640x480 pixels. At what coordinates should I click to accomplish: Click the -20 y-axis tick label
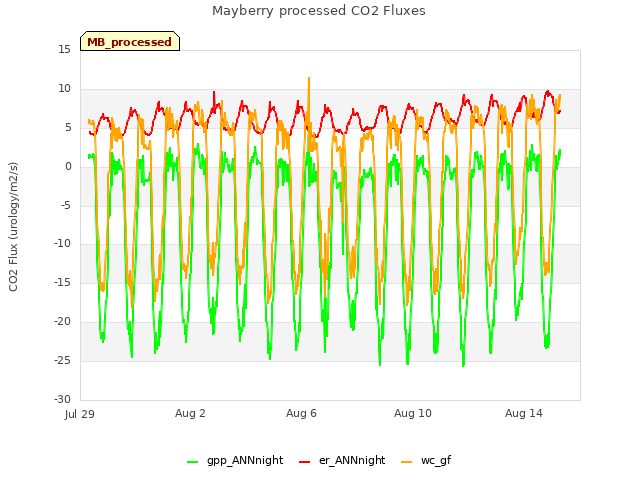63,321
